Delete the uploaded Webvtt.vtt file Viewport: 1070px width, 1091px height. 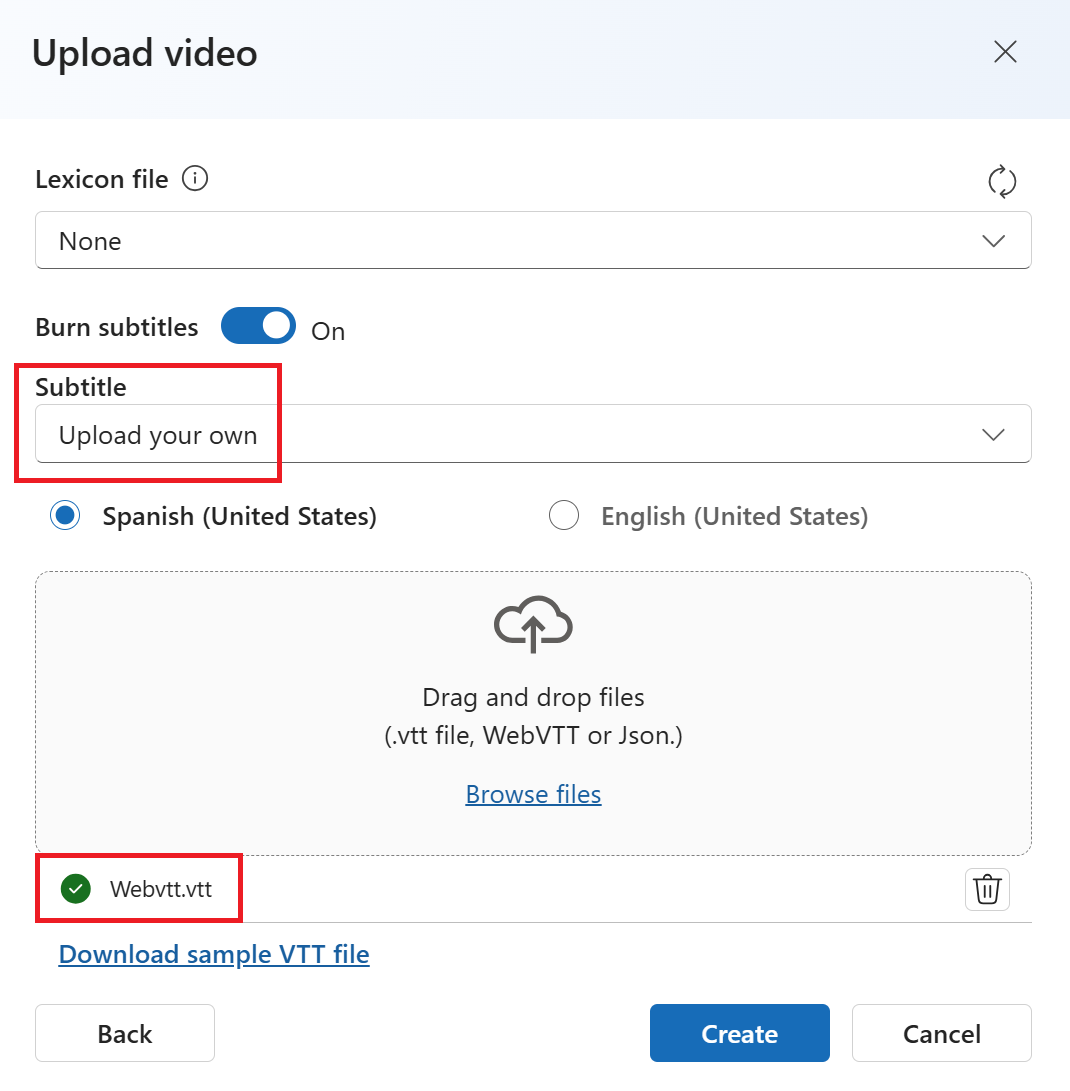[x=987, y=889]
